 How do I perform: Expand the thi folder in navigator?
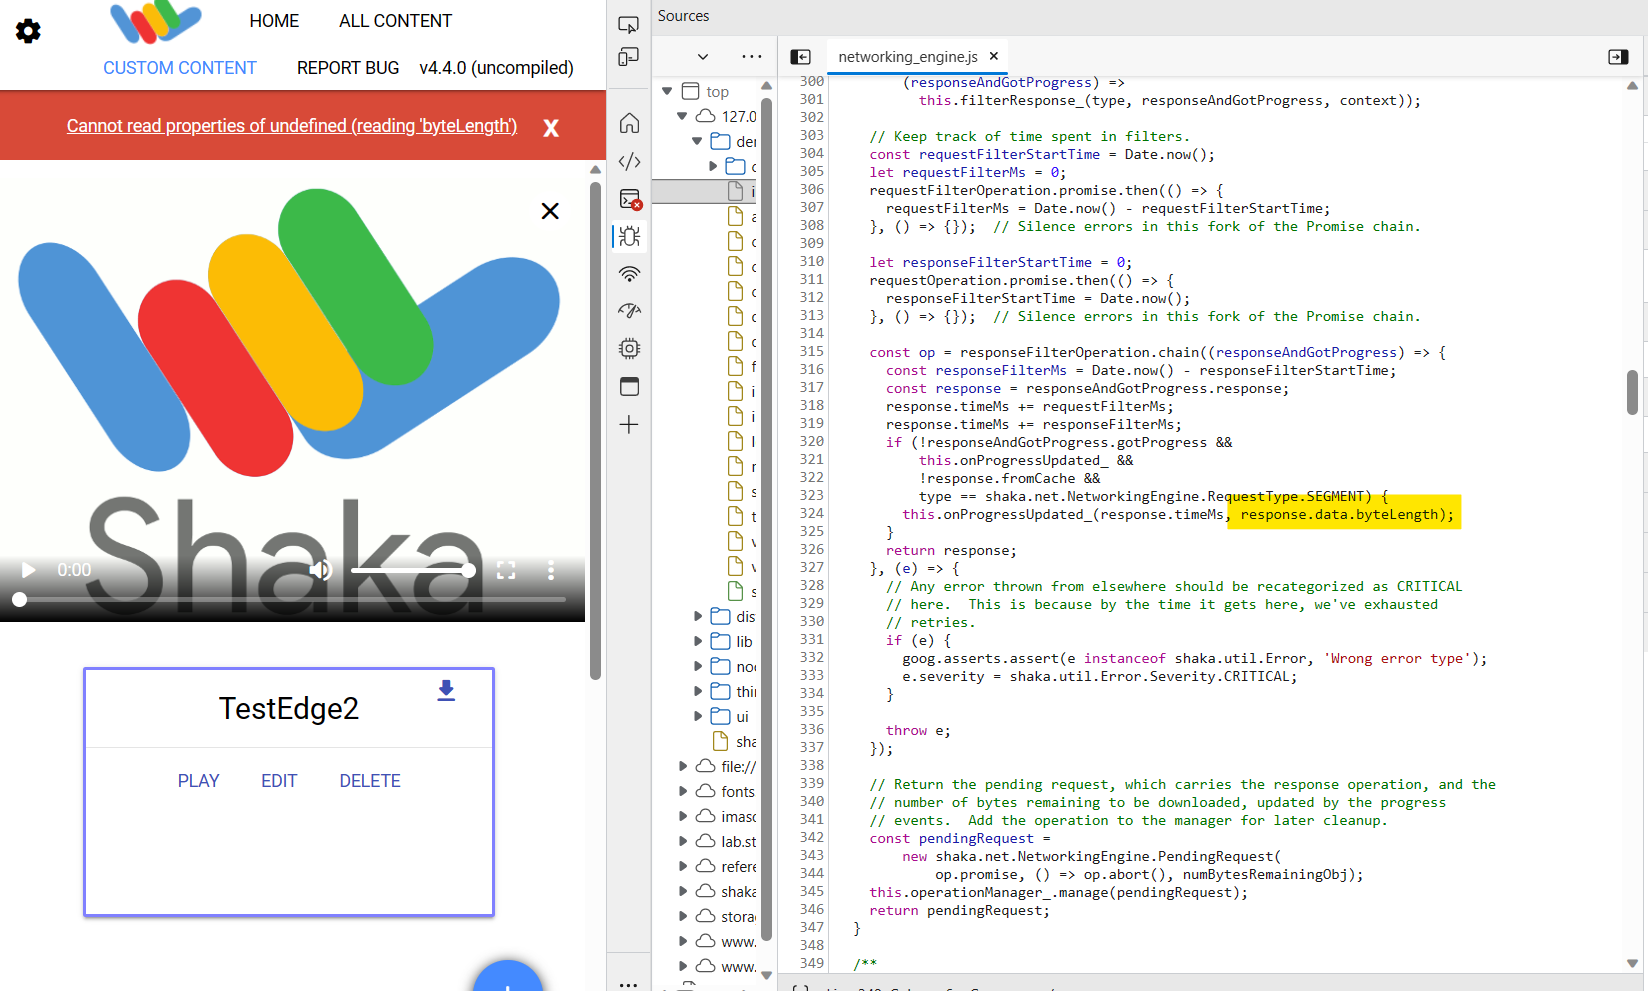(x=698, y=691)
